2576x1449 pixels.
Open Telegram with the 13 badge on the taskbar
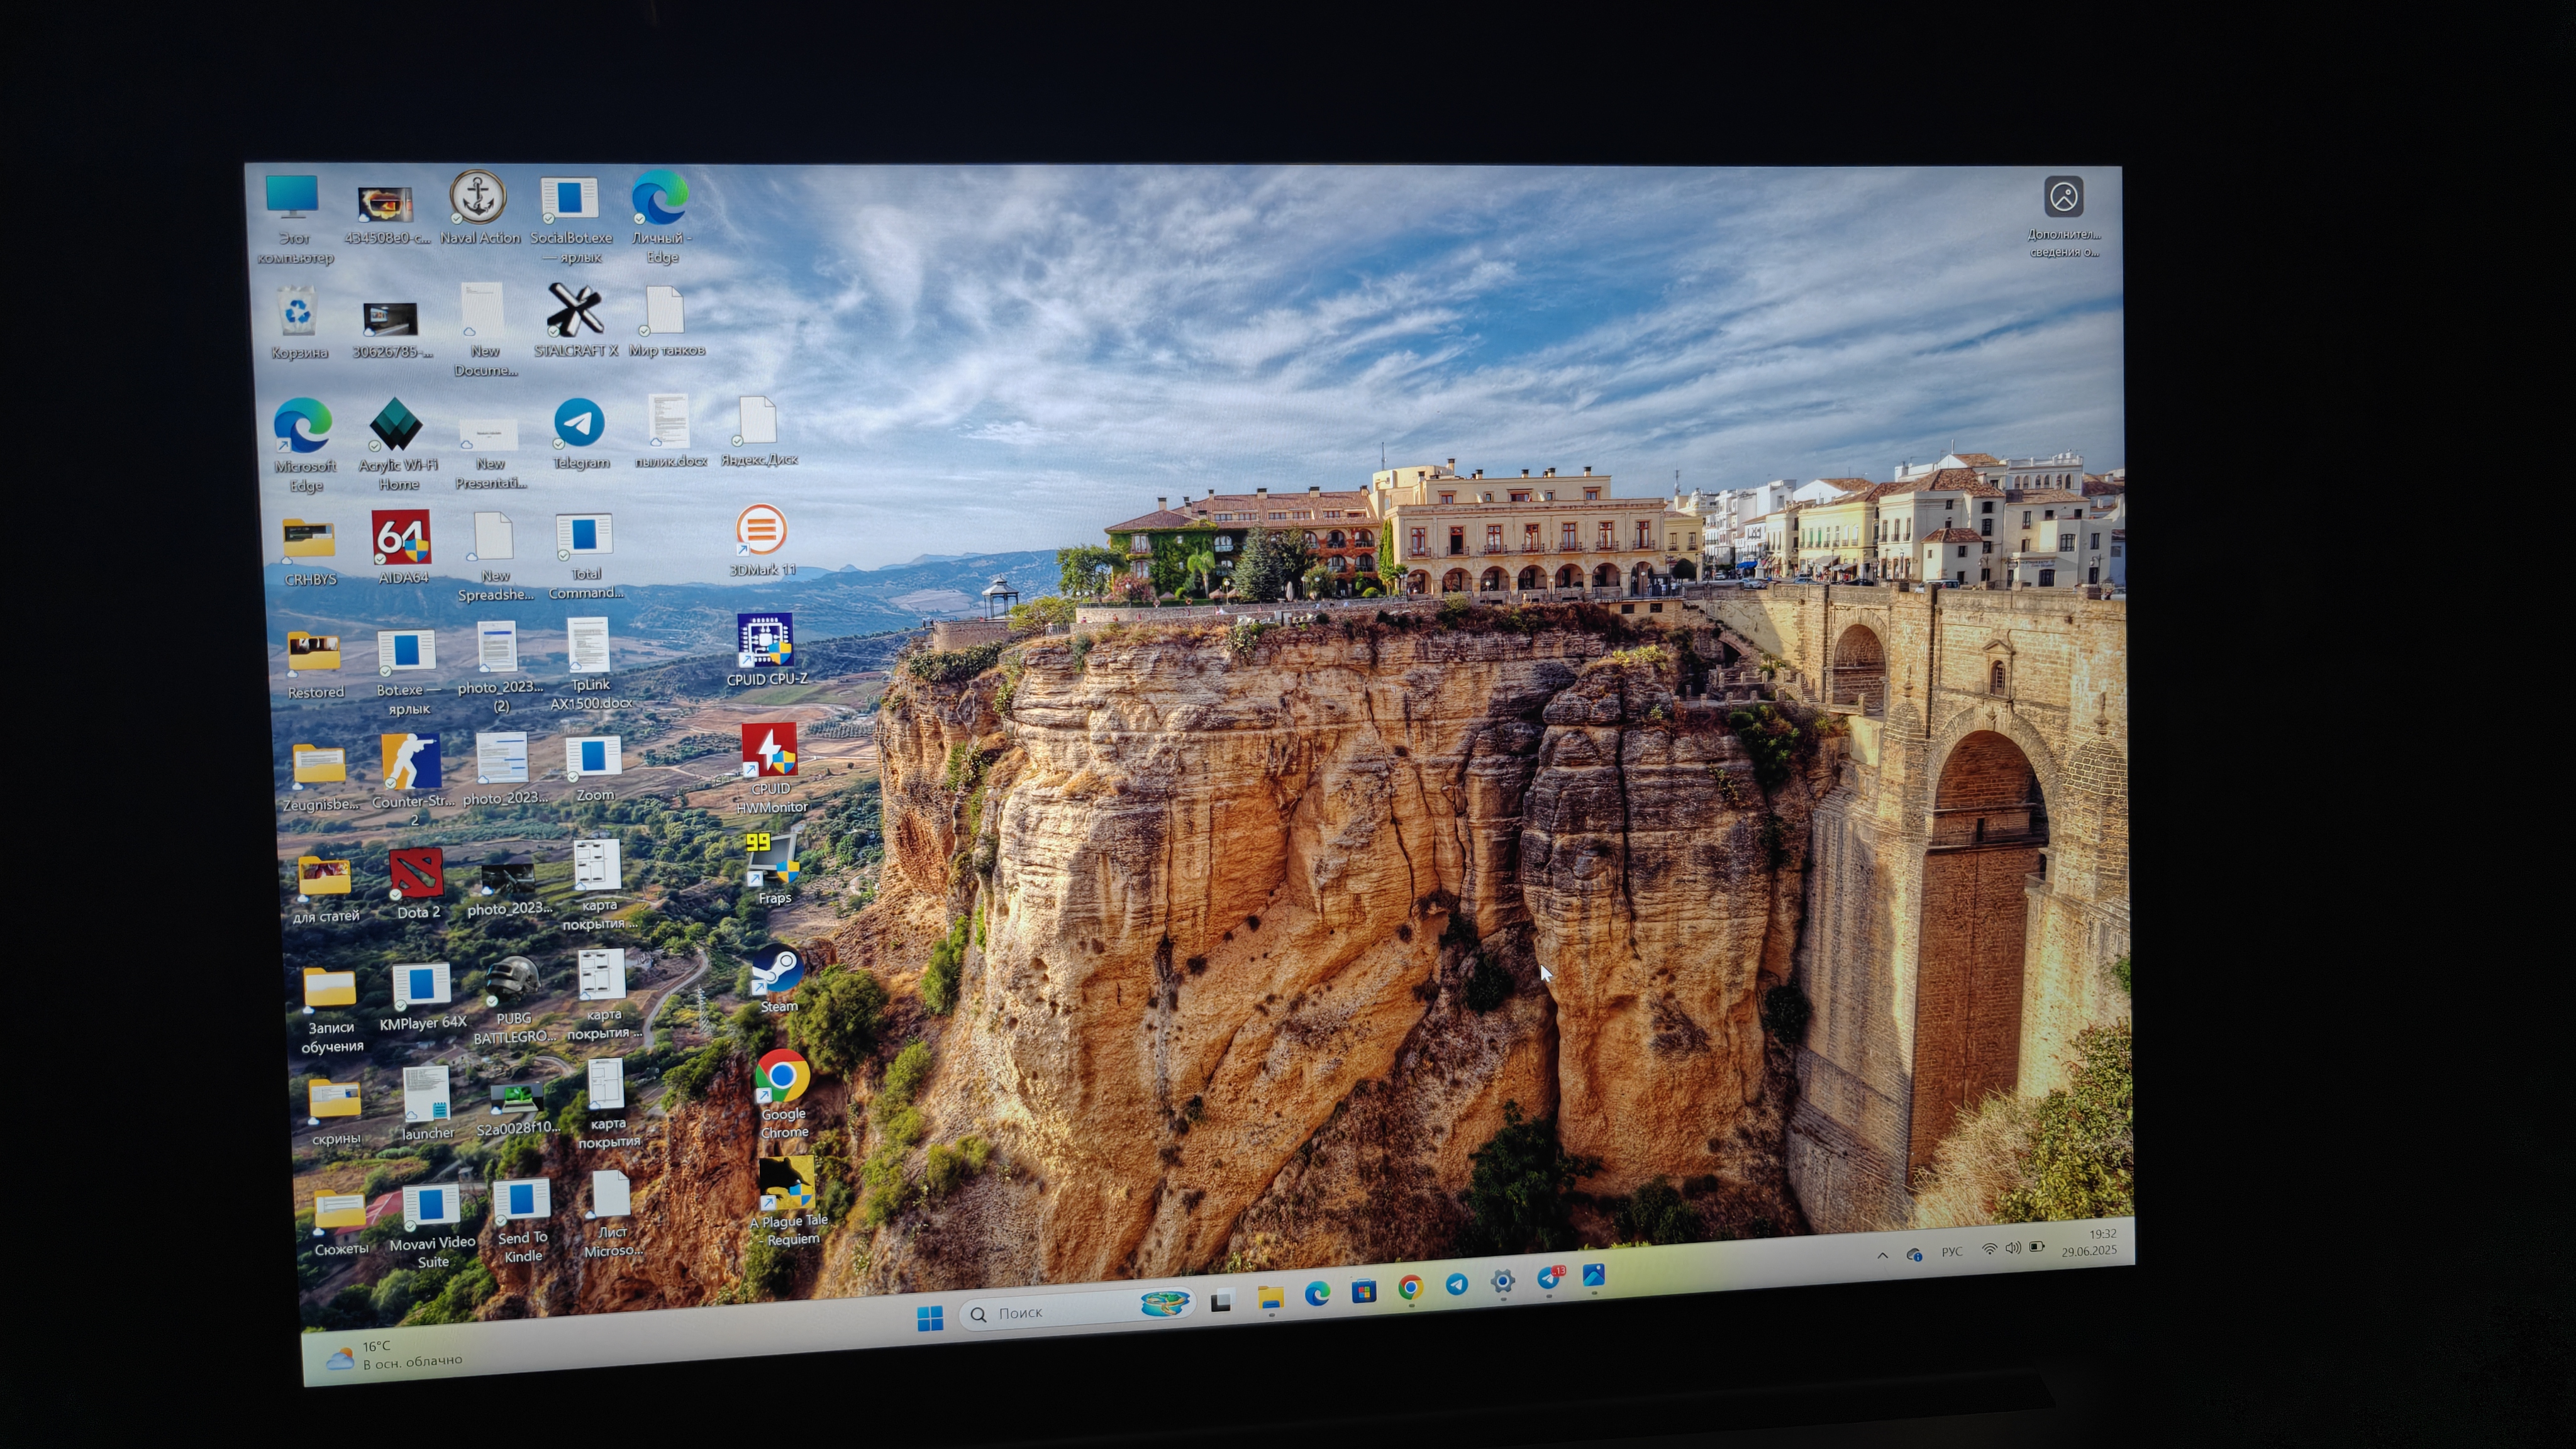1549,1277
